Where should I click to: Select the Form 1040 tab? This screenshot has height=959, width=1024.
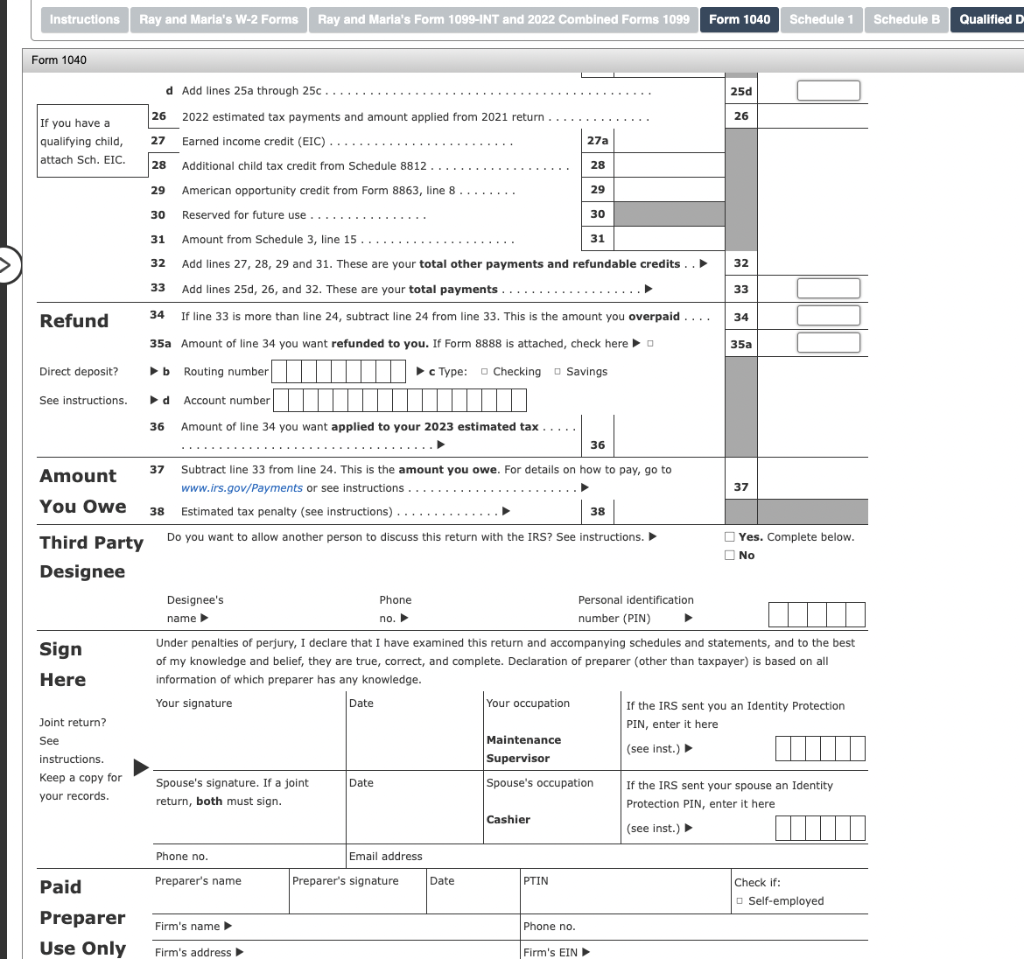click(x=738, y=18)
